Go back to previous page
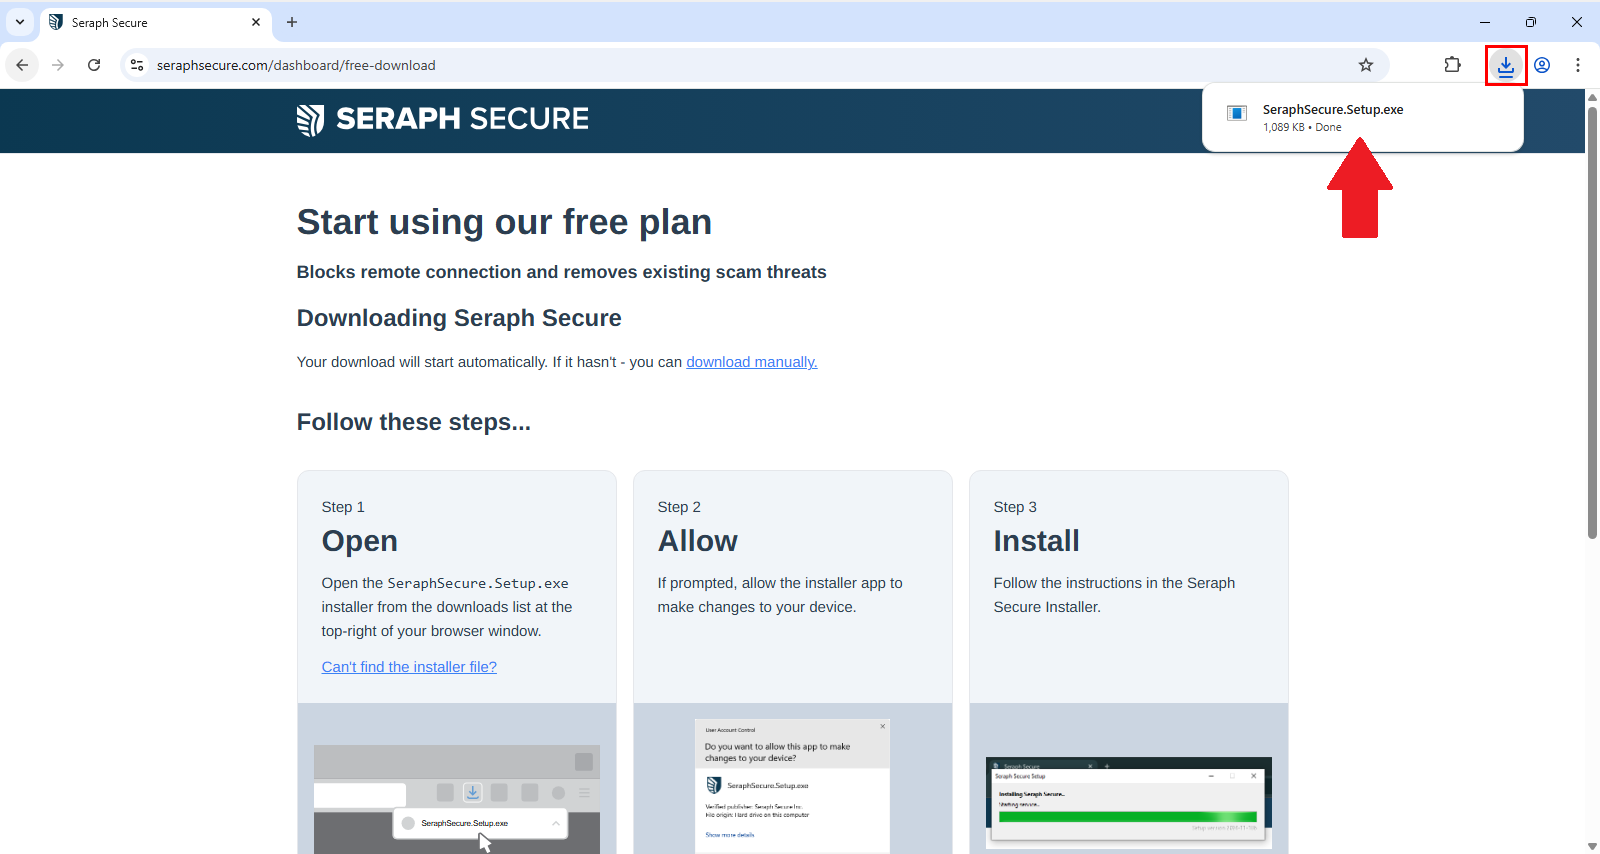The height and width of the screenshot is (854, 1600). 22,65
